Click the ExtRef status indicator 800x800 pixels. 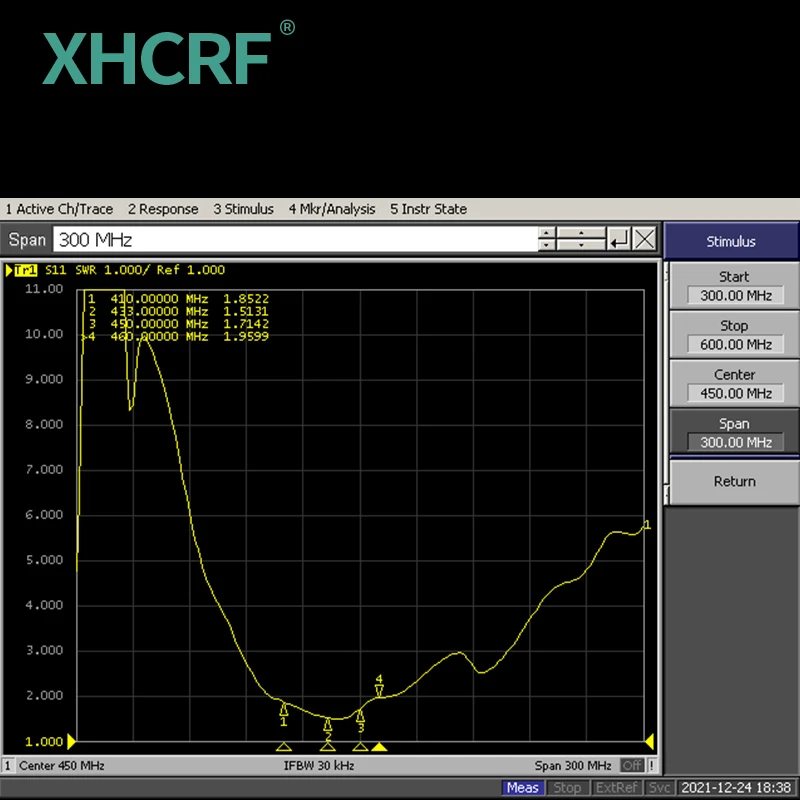tap(616, 788)
